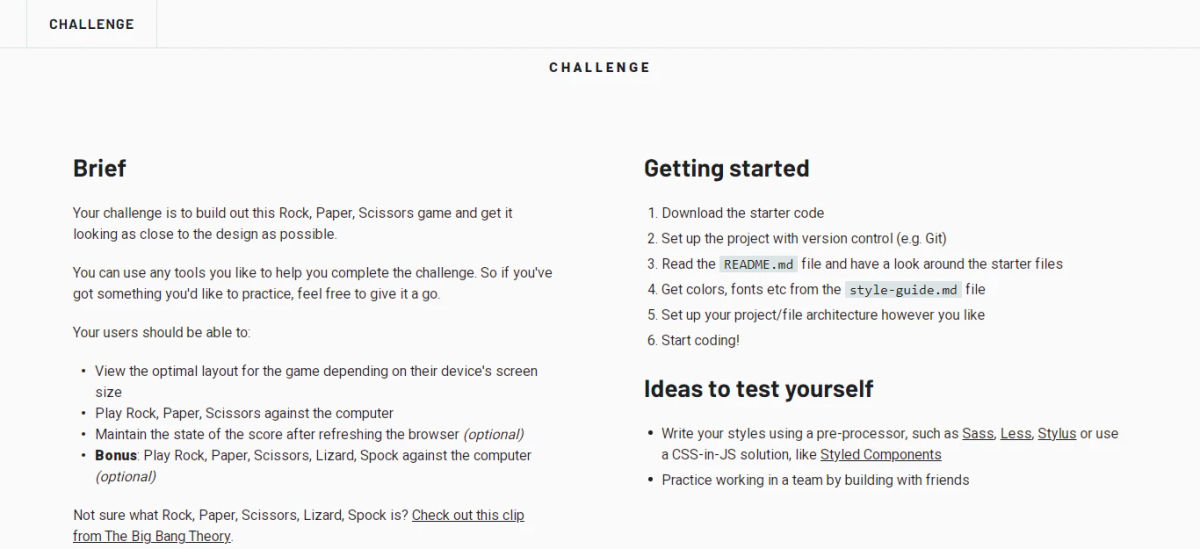Screen dimensions: 1200x549
Task: Check out this clip link
Action: click(x=468, y=515)
